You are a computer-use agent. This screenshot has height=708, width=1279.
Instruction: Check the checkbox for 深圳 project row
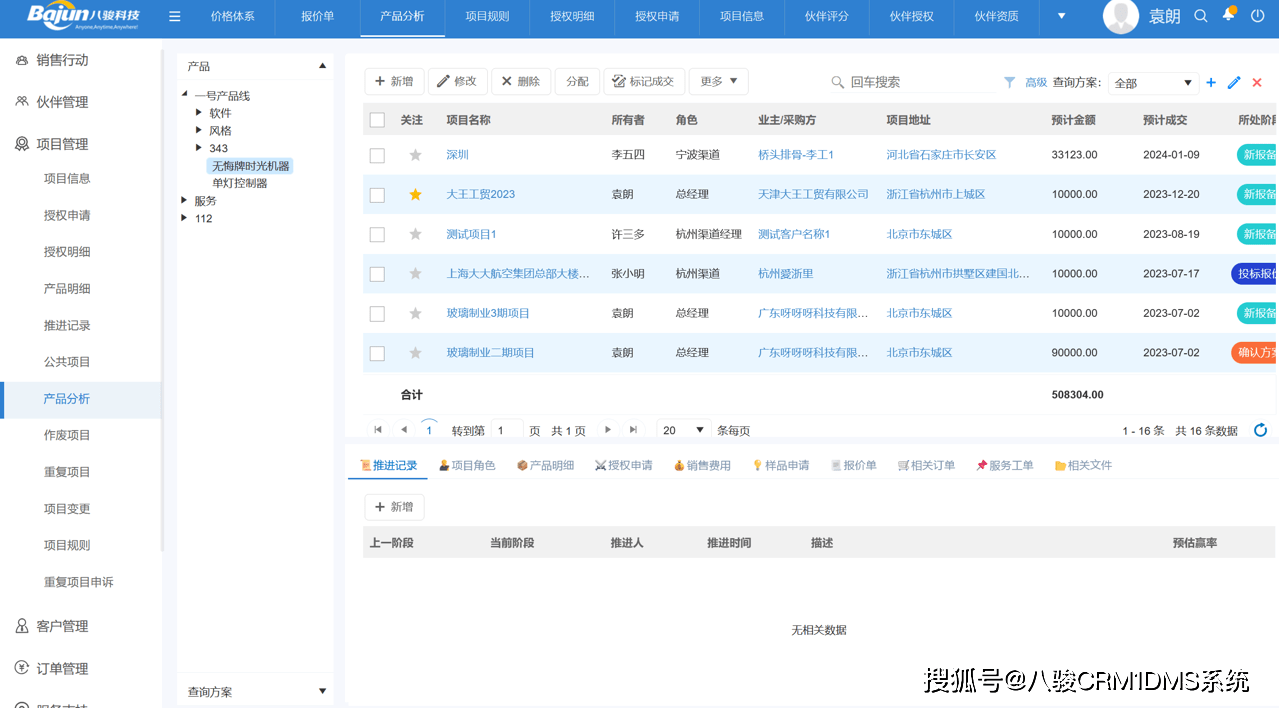[377, 155]
